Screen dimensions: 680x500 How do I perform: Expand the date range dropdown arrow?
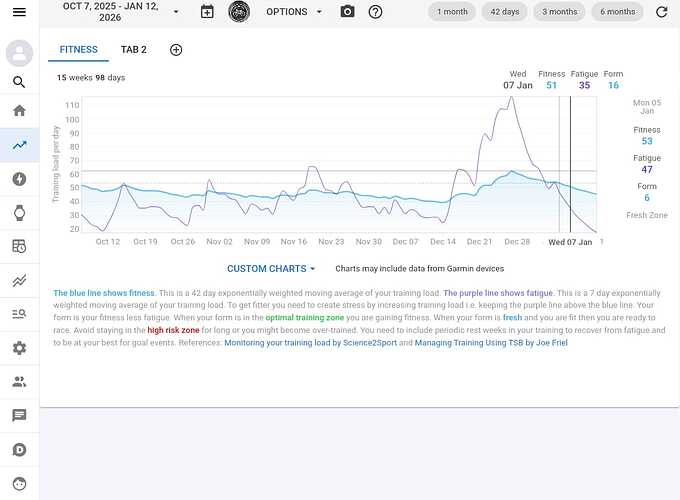coord(176,12)
